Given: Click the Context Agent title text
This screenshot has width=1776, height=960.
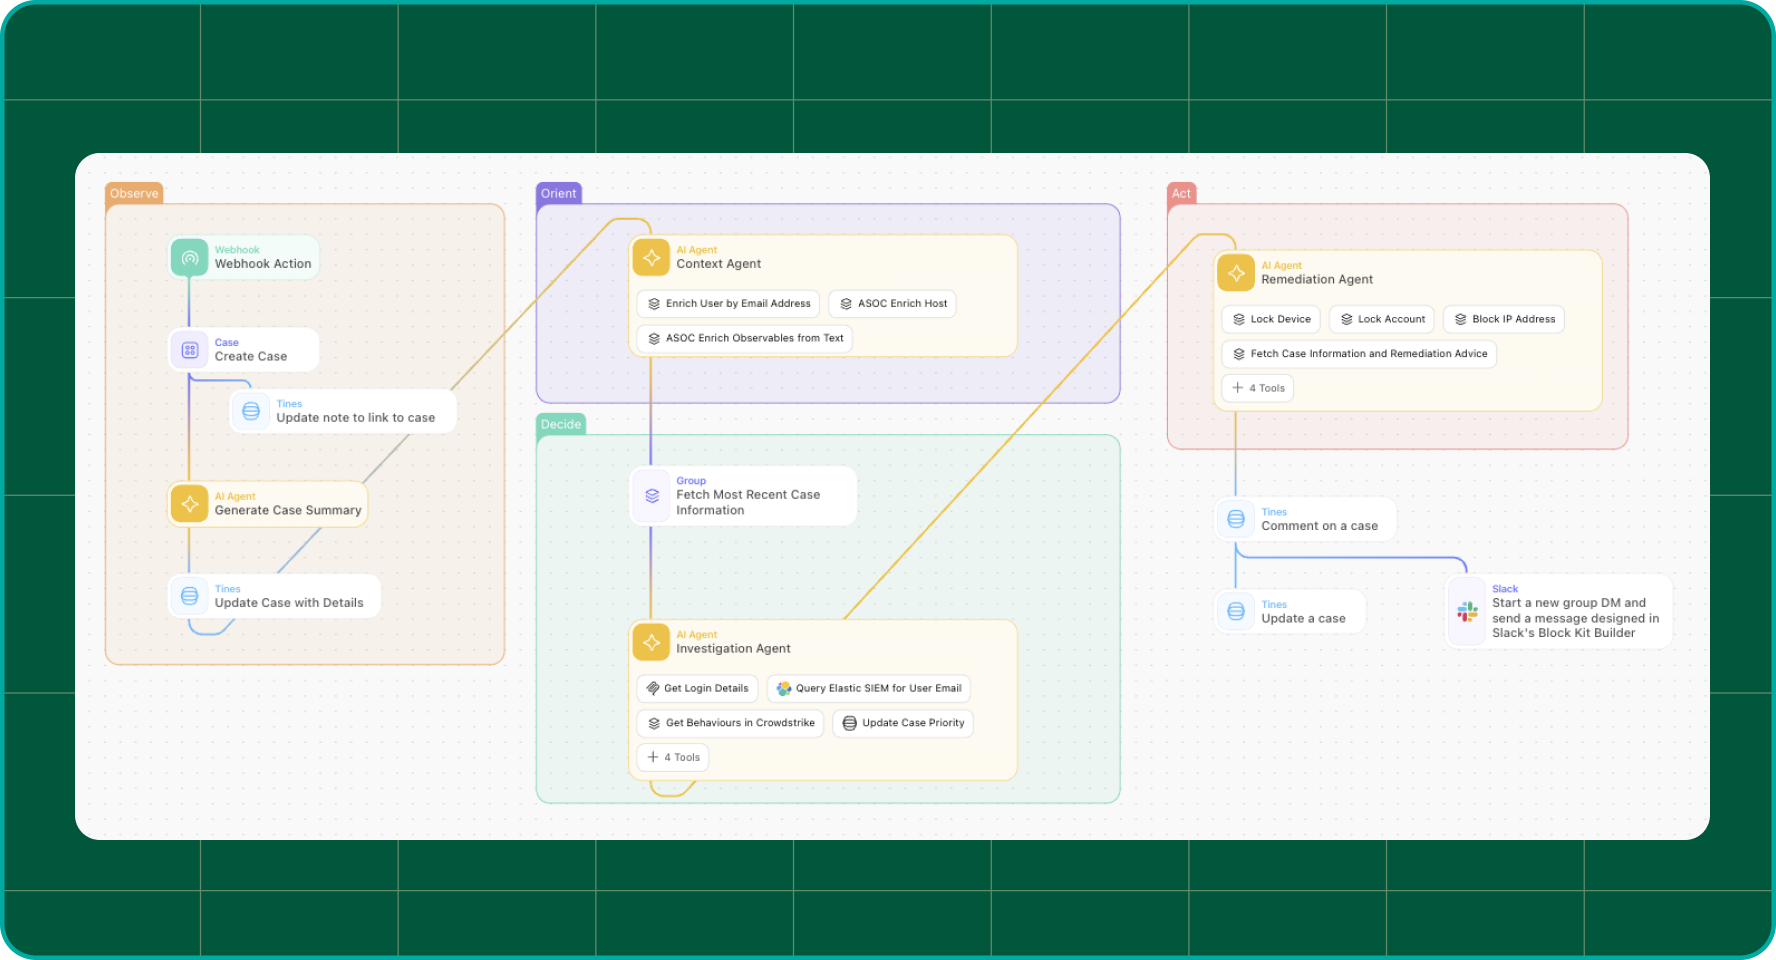Looking at the screenshot, I should [x=719, y=264].
